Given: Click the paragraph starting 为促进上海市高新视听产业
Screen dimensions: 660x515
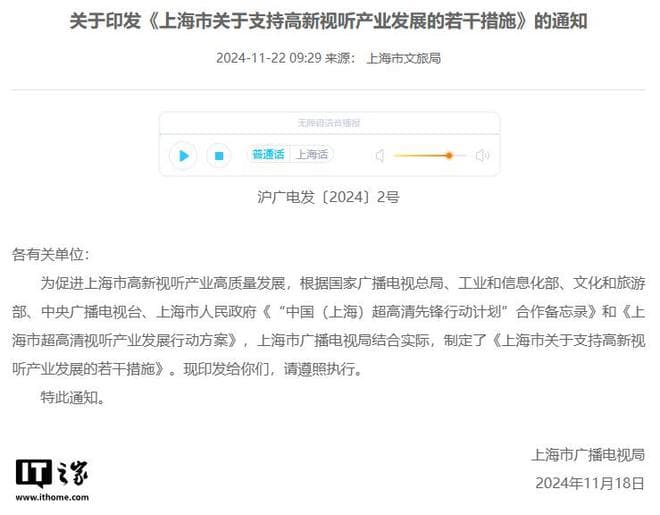Looking at the screenshot, I should (328, 326).
